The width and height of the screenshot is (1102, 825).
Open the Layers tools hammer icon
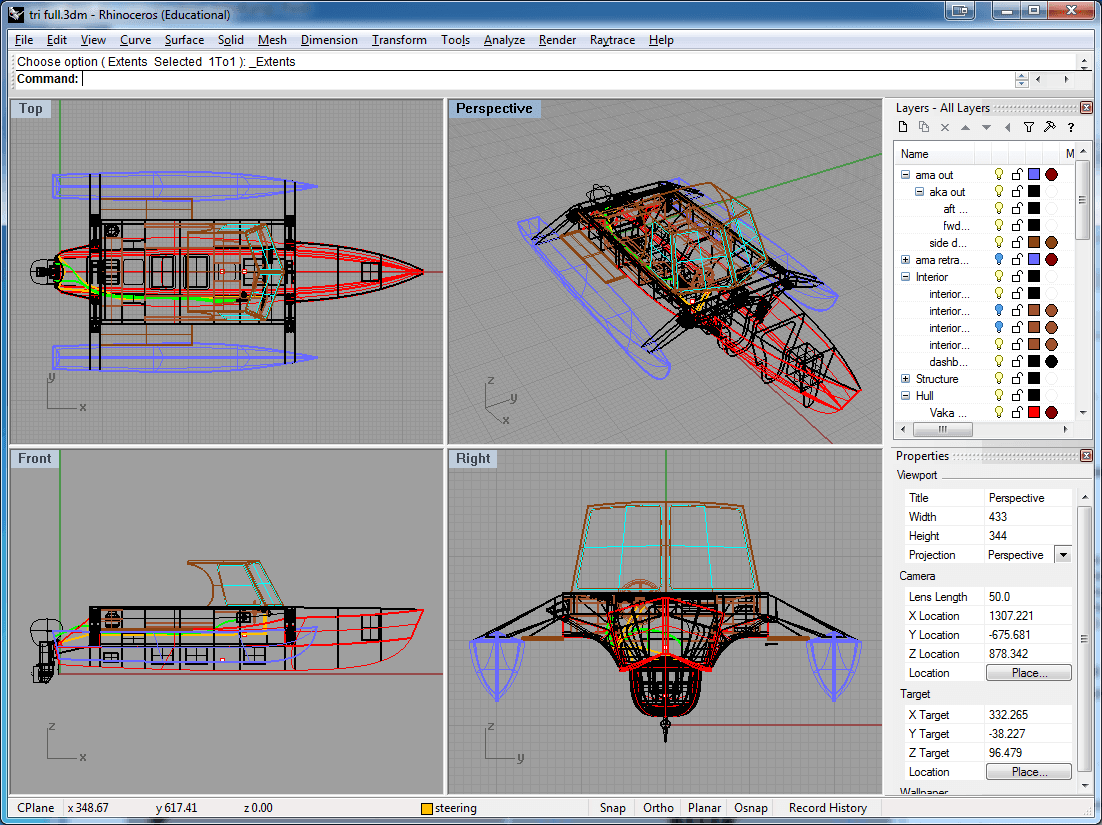1049,127
